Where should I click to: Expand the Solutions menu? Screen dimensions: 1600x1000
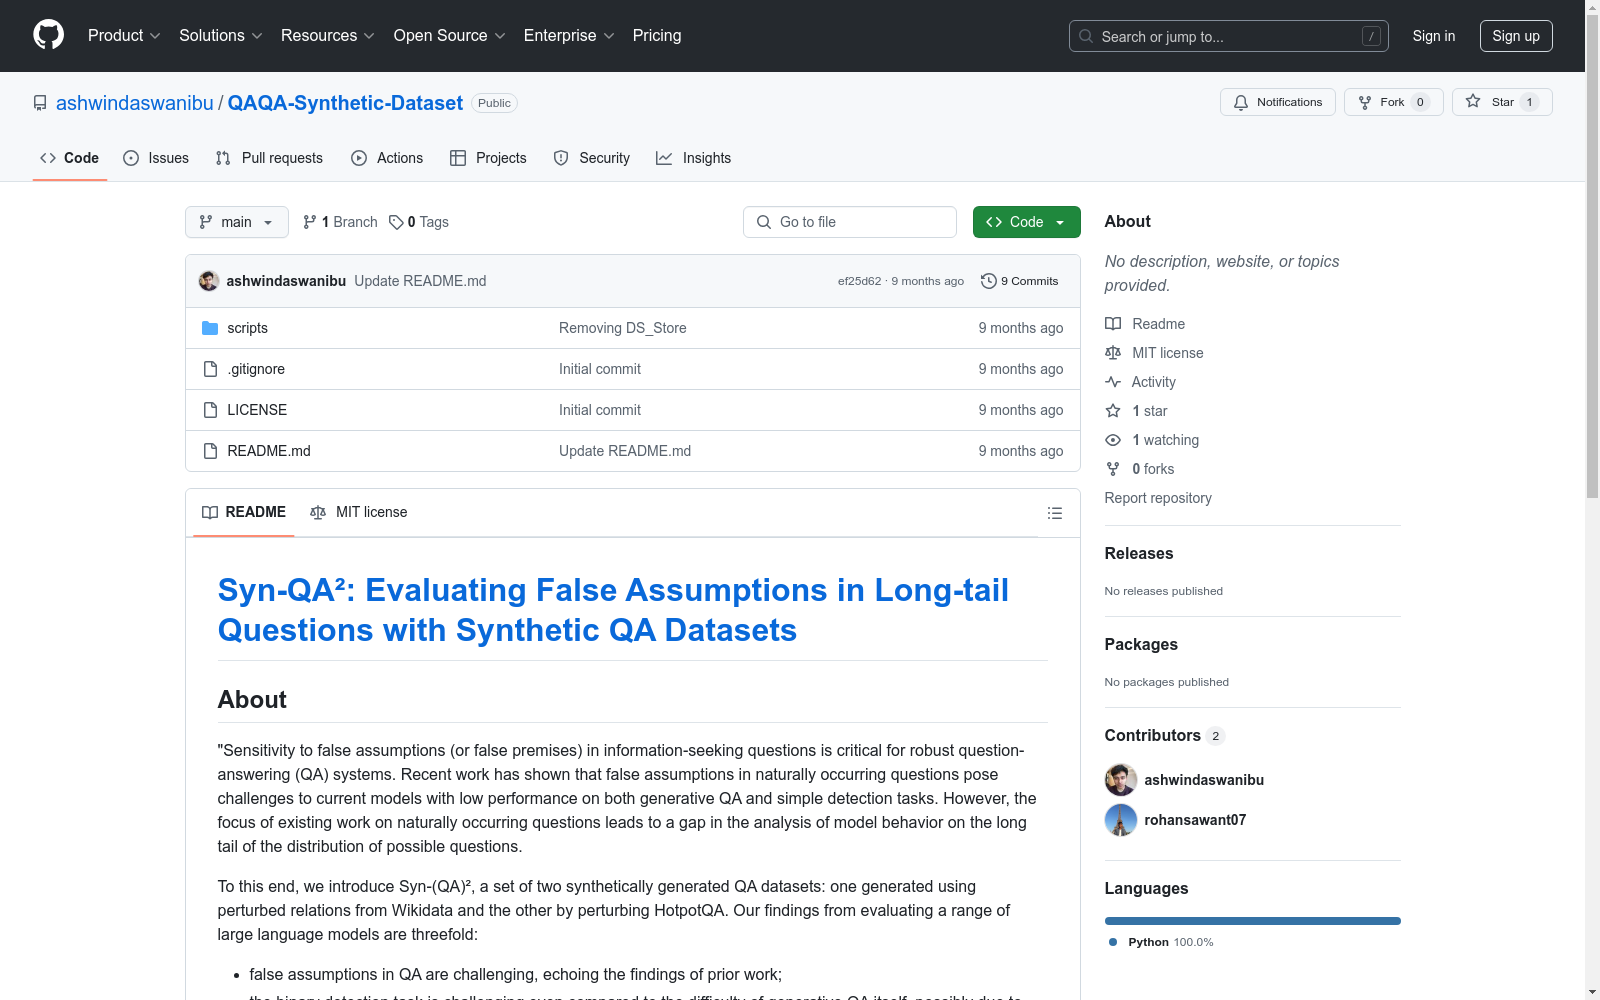[x=221, y=36]
